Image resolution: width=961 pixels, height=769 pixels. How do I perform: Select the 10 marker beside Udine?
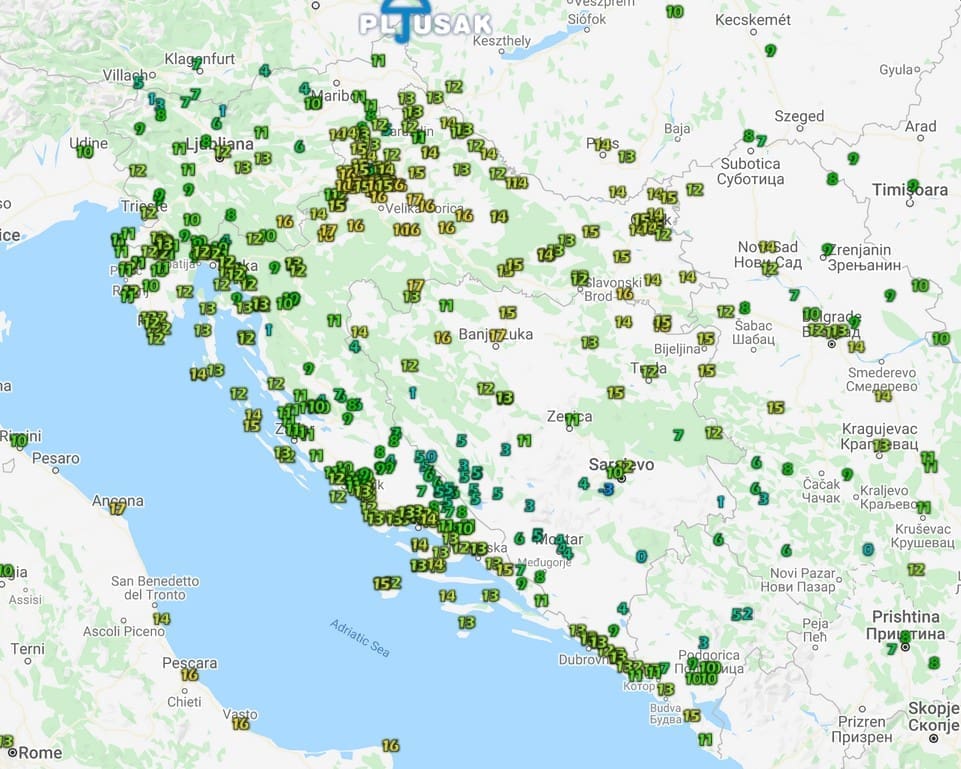click(85, 151)
